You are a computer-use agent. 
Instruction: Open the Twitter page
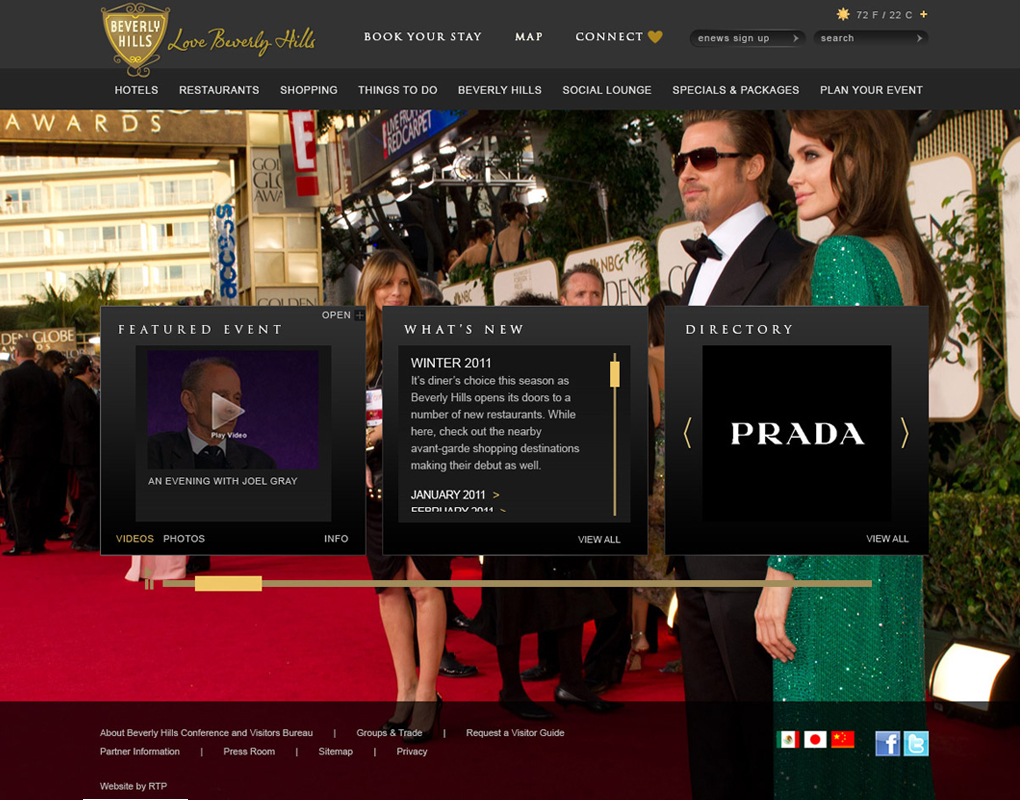(916, 743)
